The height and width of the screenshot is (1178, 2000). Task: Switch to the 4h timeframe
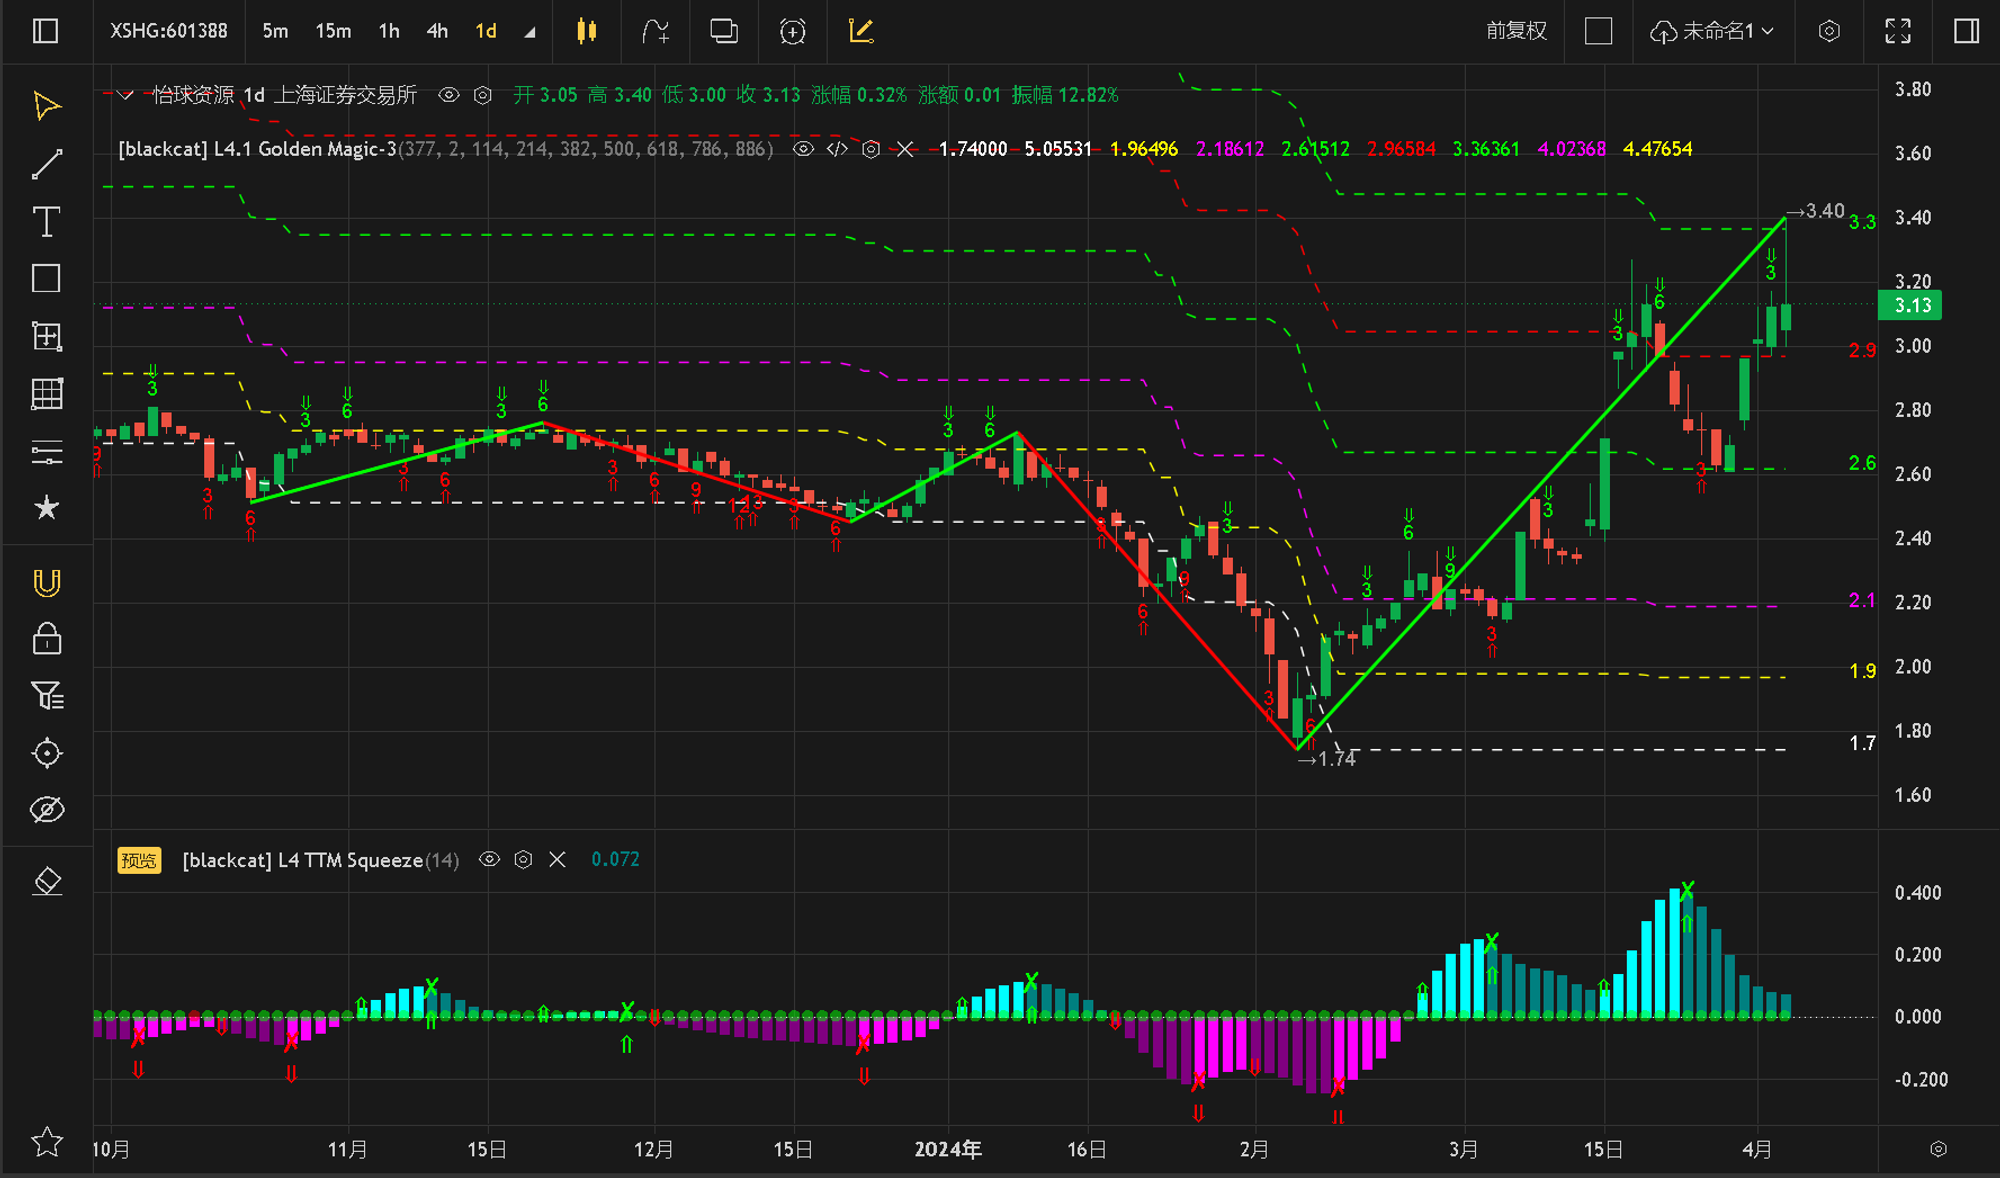point(437,31)
